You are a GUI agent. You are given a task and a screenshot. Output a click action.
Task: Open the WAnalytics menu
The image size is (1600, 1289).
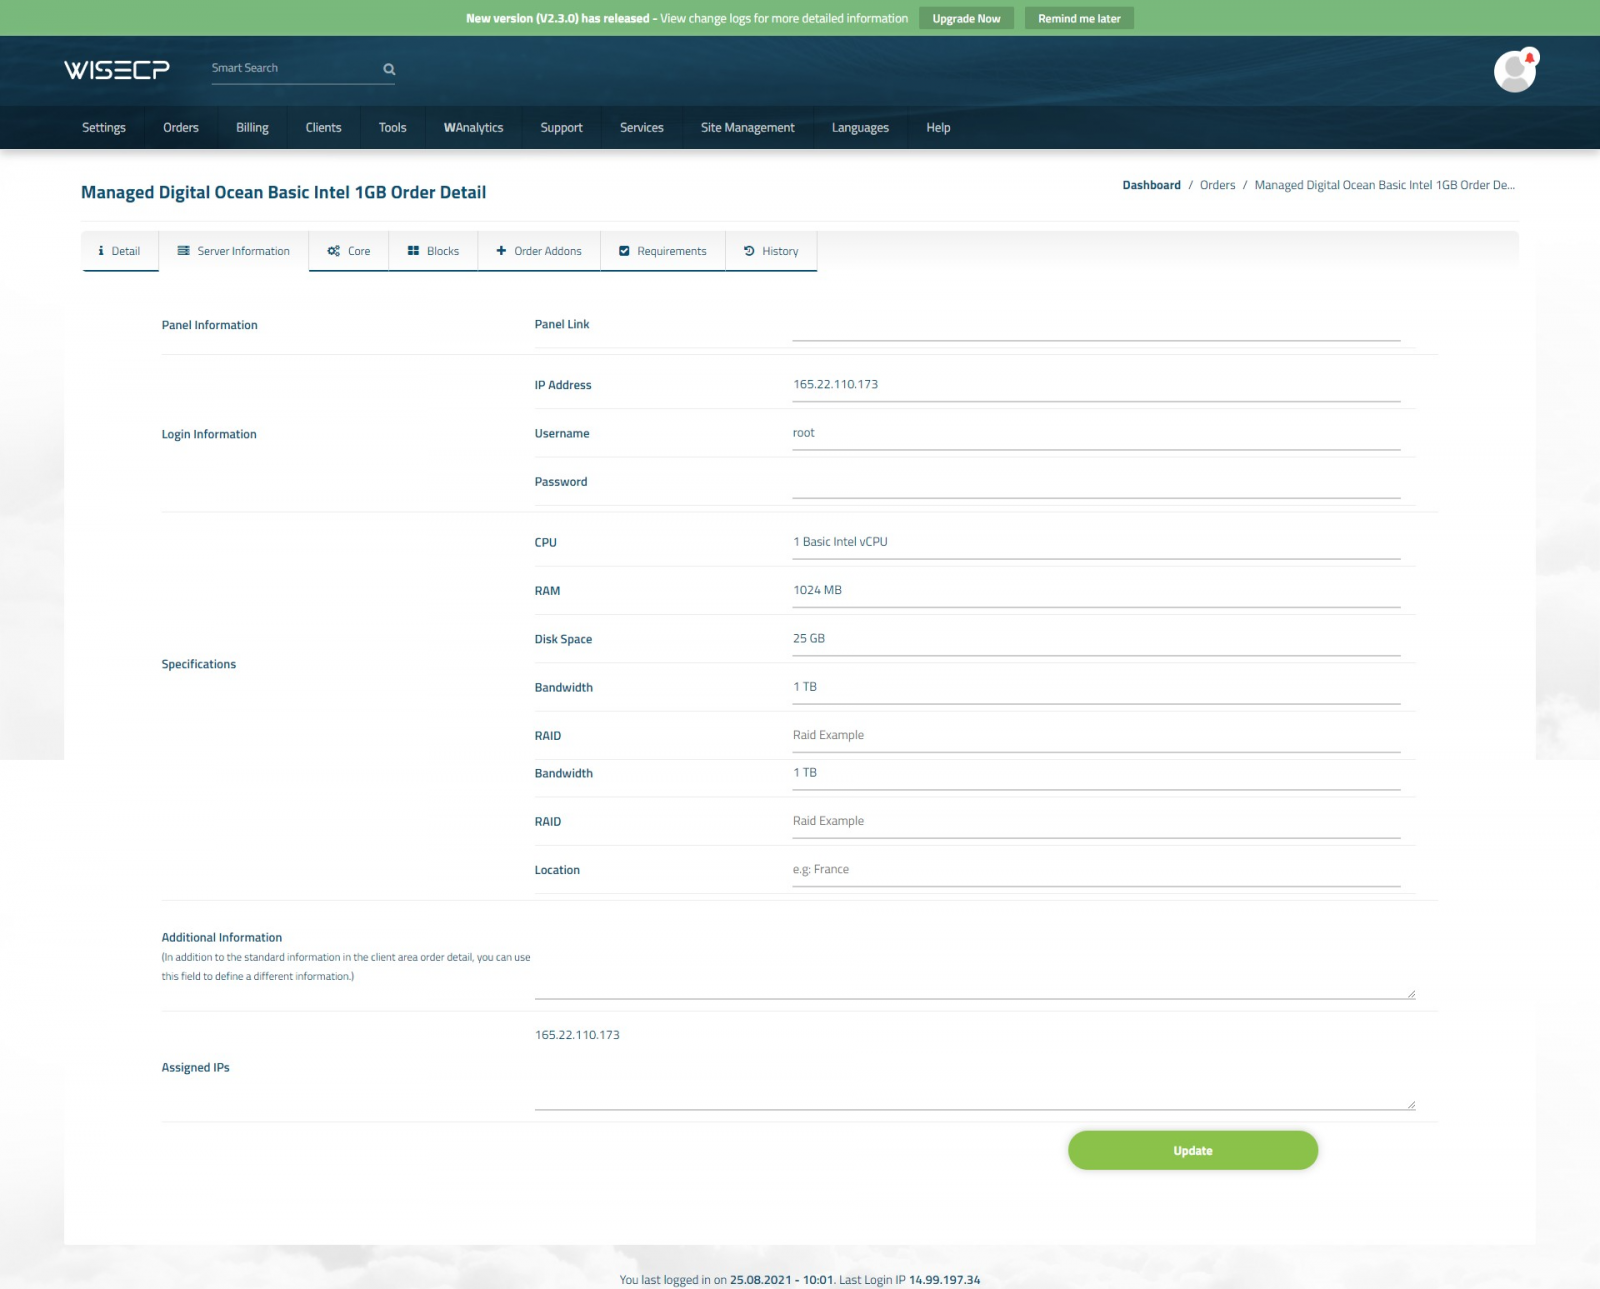(x=474, y=128)
